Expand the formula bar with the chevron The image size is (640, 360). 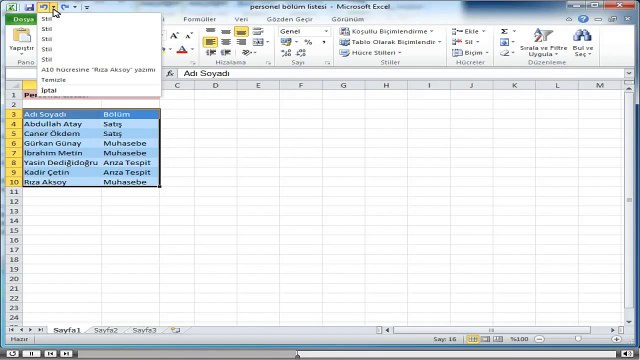(628, 73)
